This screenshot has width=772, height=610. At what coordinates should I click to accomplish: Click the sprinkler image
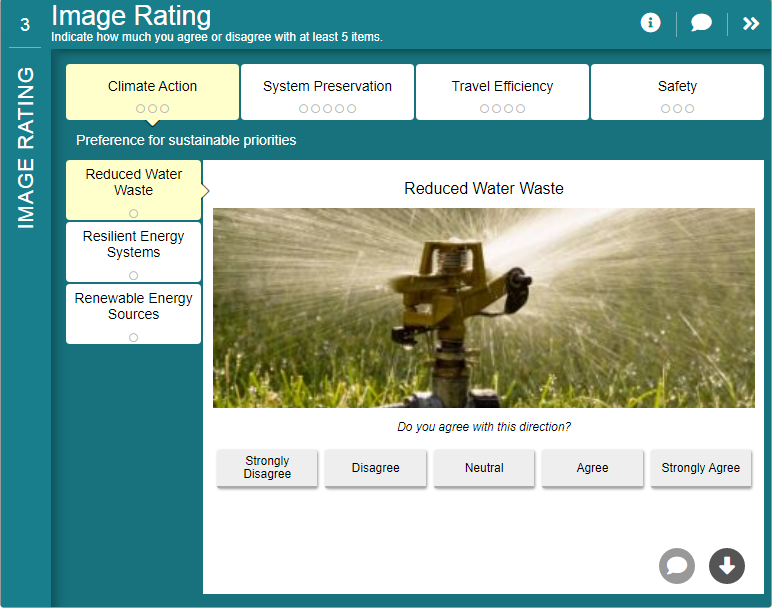(x=483, y=307)
